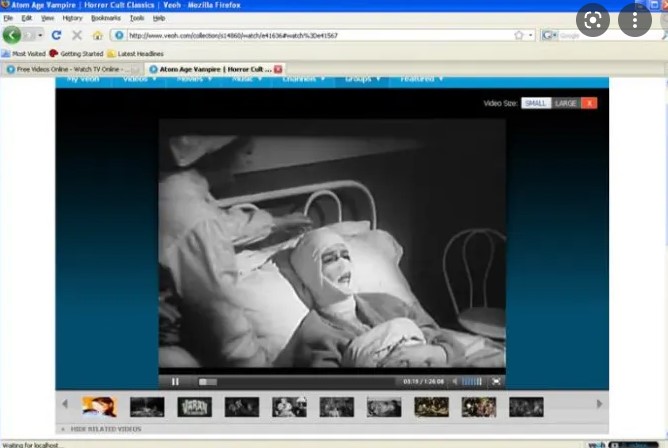The width and height of the screenshot is (668, 448).
Task: Open the Getting Started bookmark
Action: click(76, 54)
